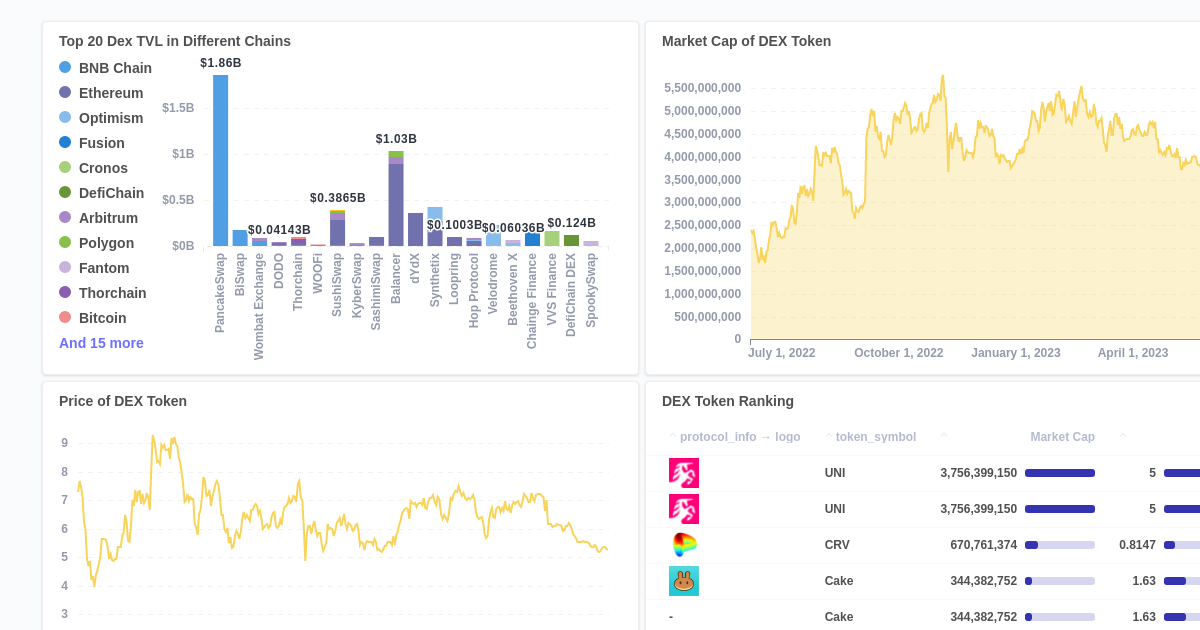The height and width of the screenshot is (630, 1200).
Task: Click the PancakeSwap bunny logo
Action: point(684,580)
